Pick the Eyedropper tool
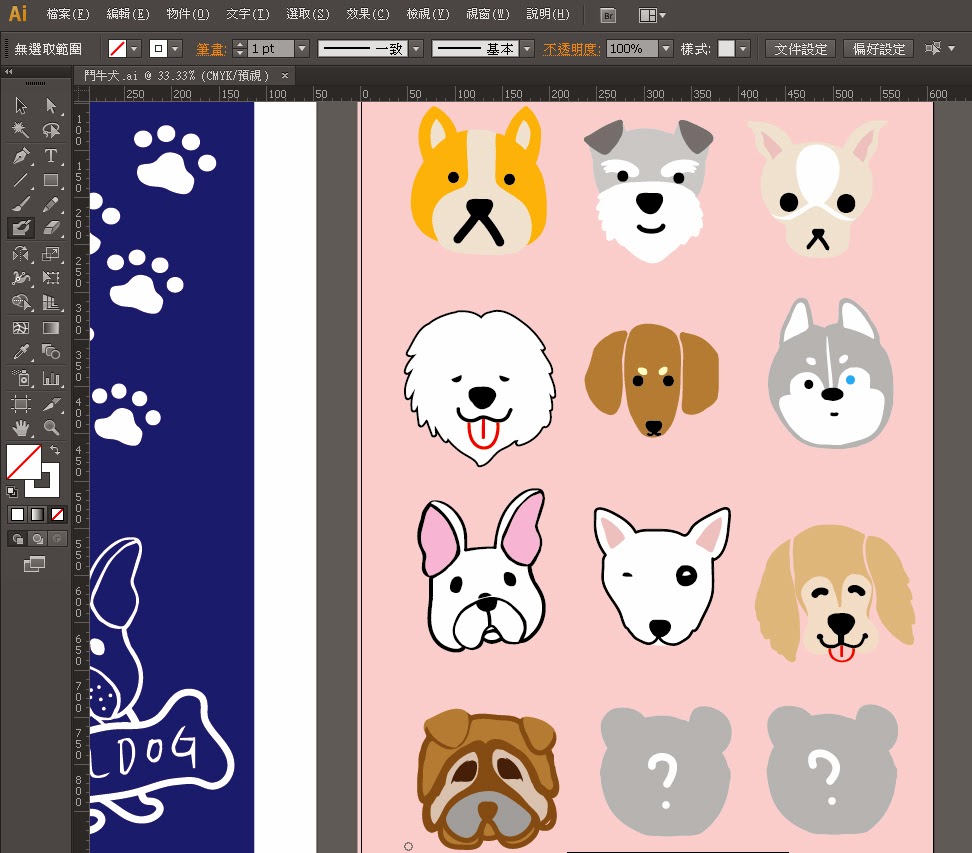 coord(20,352)
